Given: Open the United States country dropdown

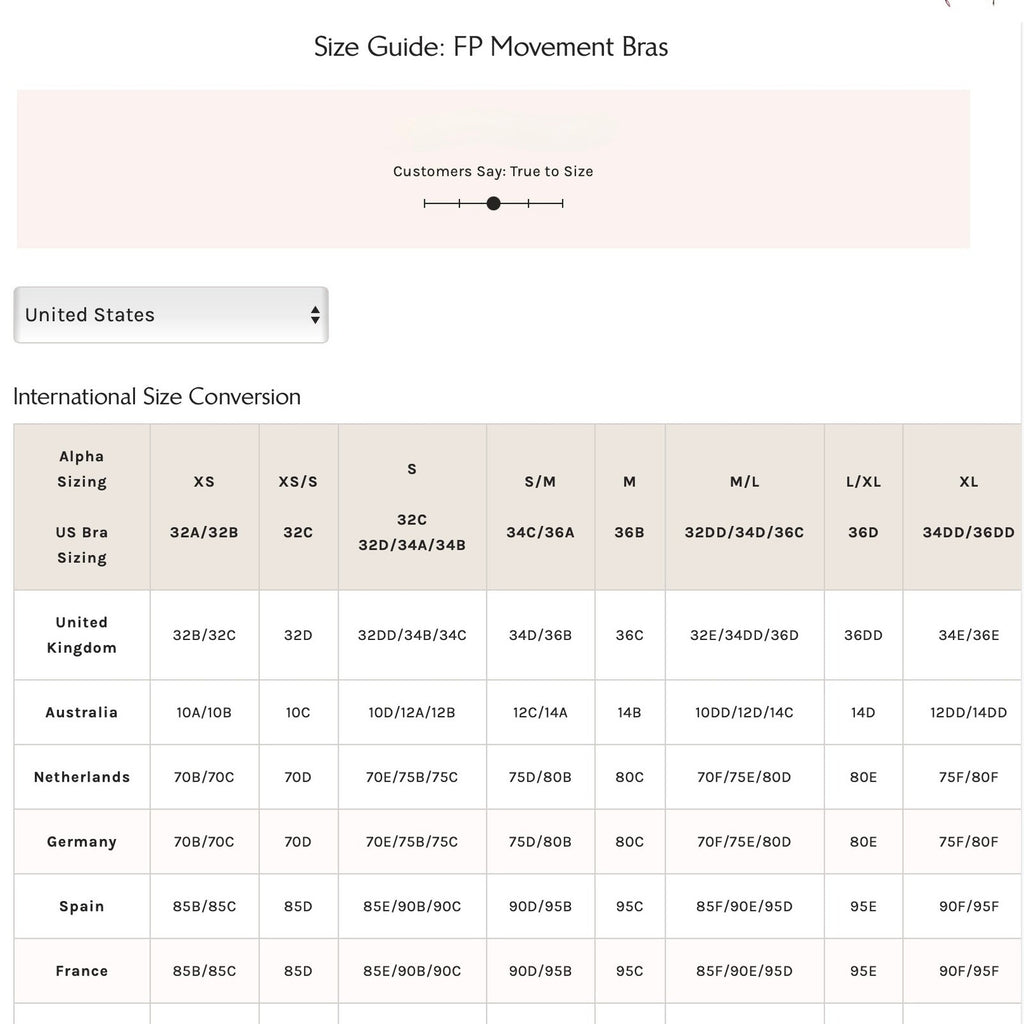Looking at the screenshot, I should [170, 315].
